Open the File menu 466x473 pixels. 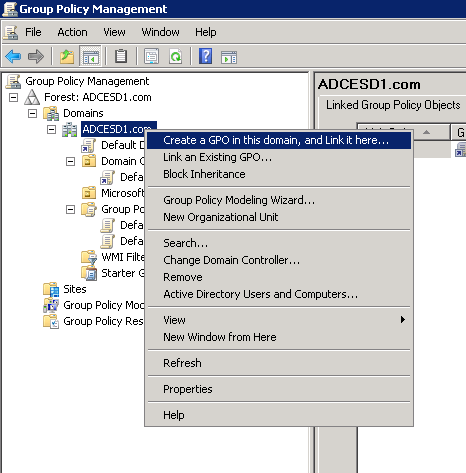33,32
